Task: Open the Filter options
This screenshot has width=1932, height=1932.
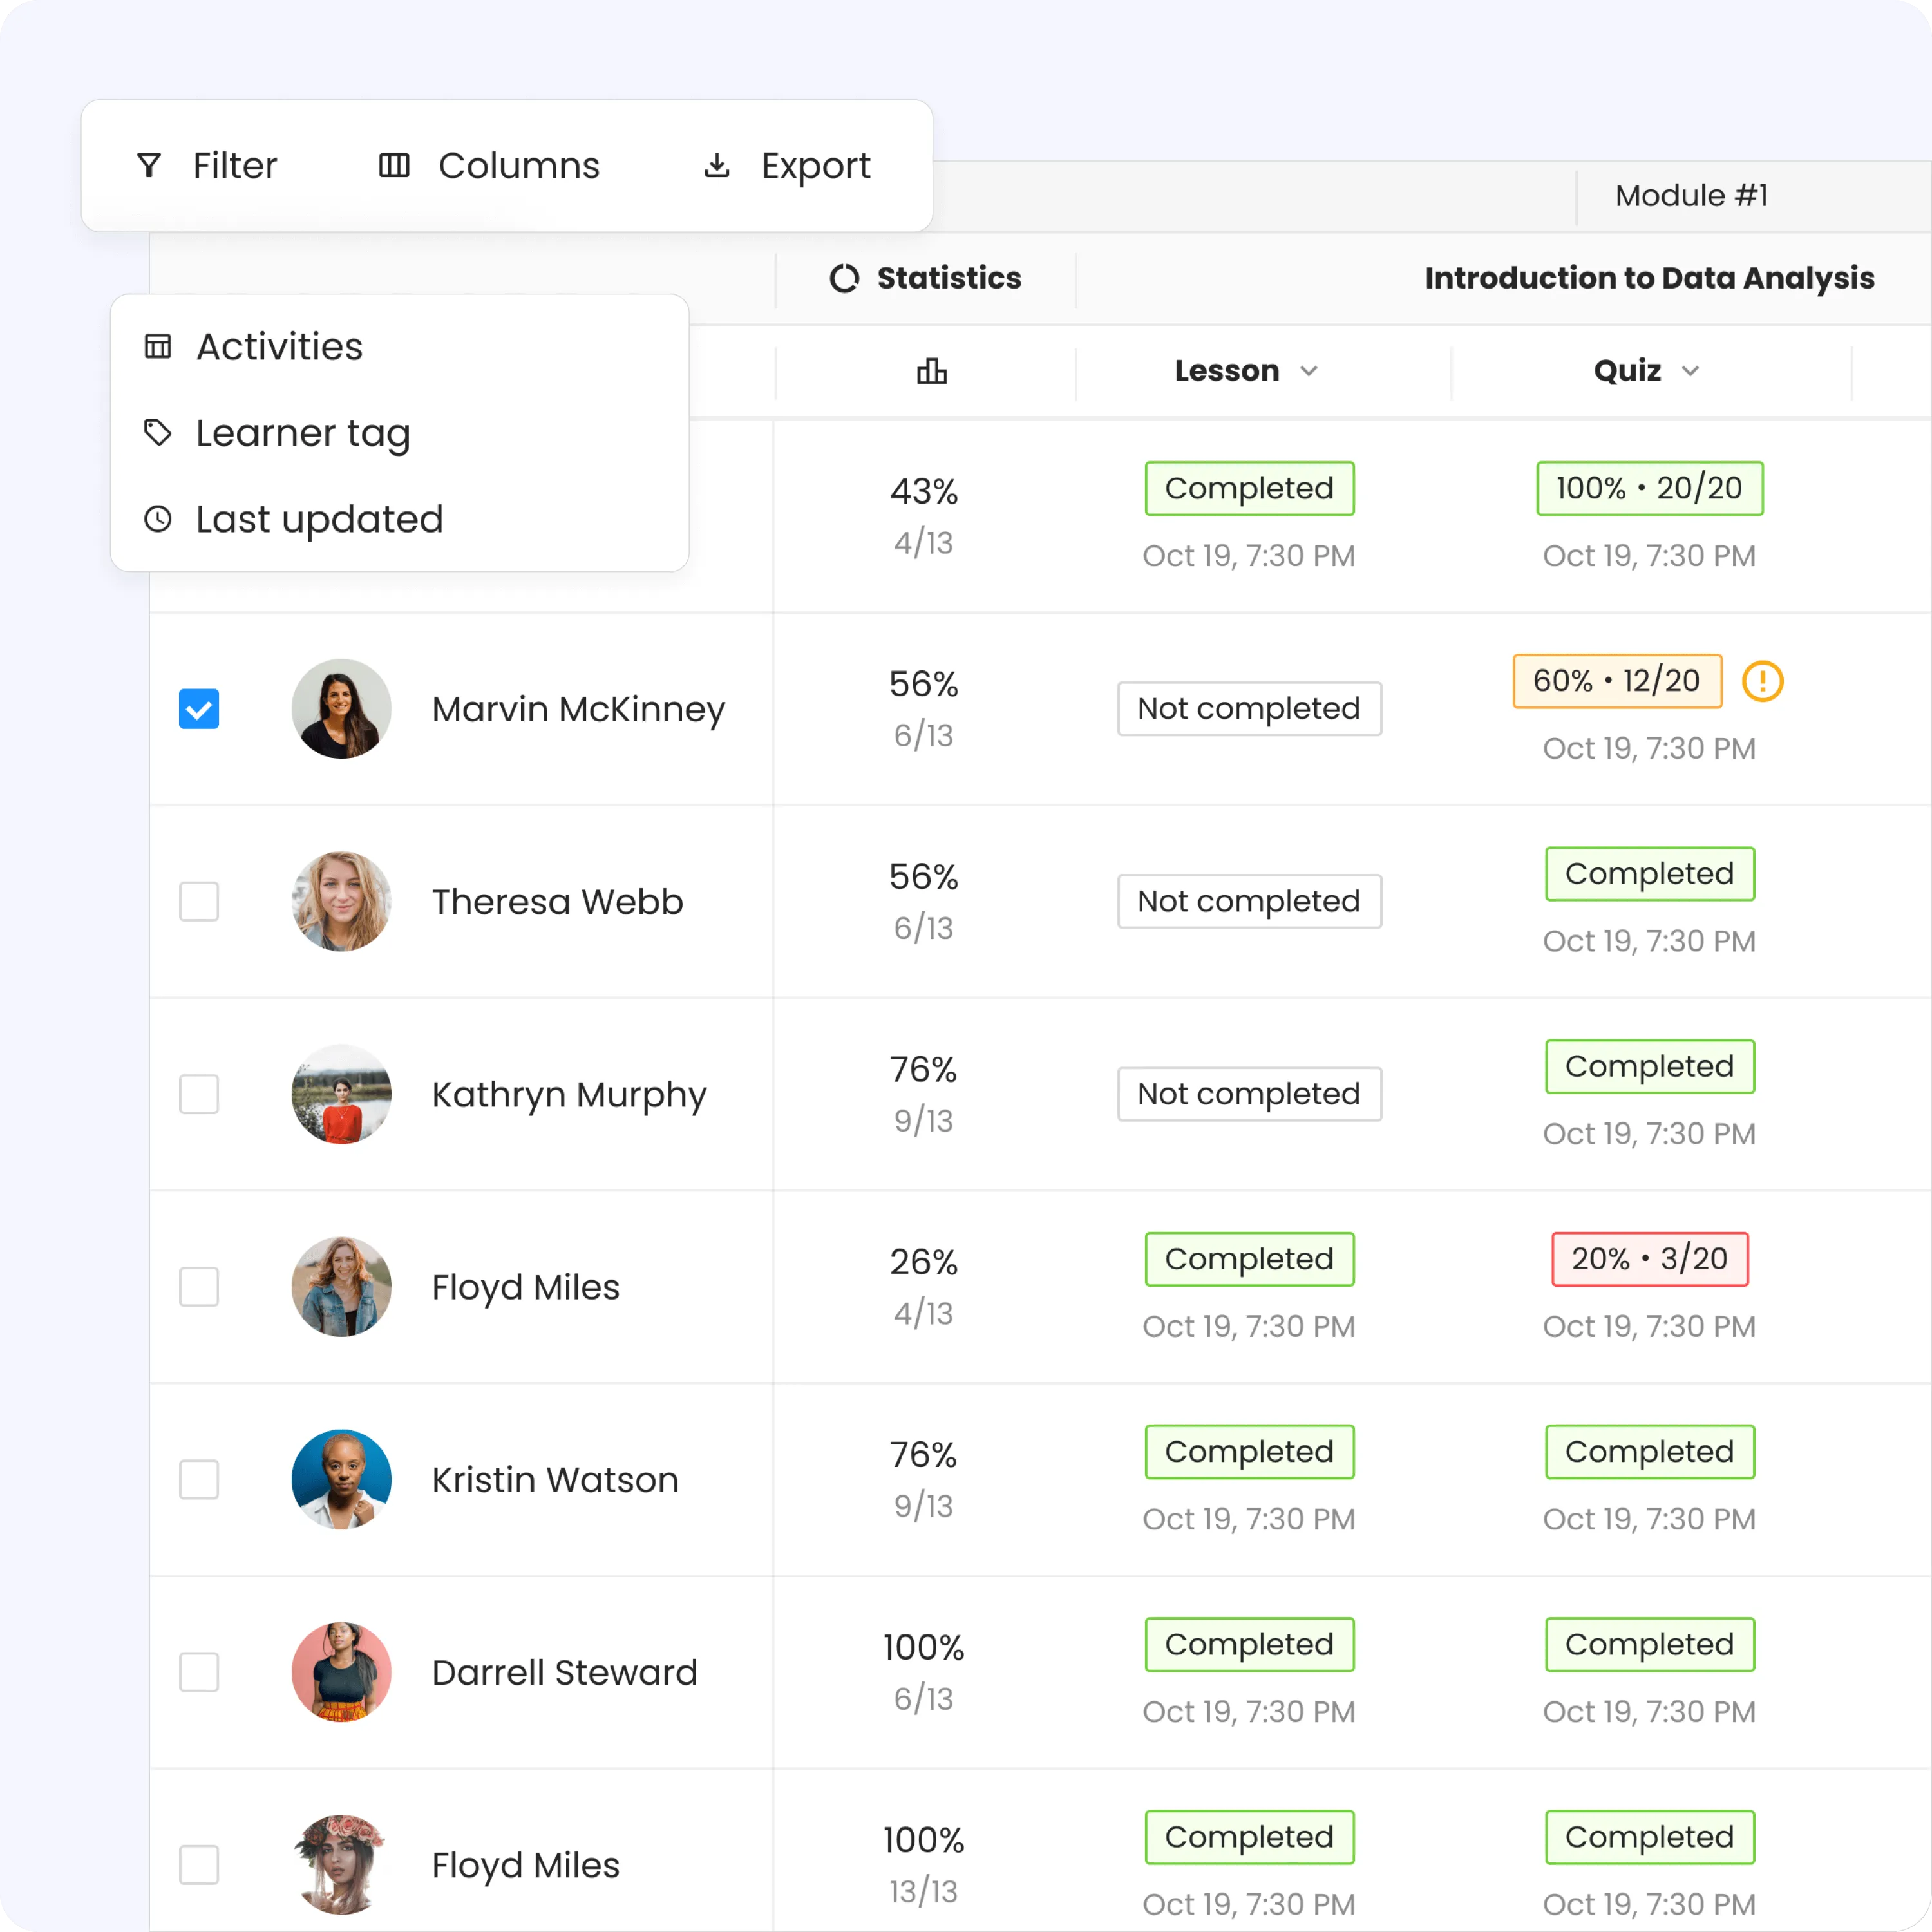Action: point(207,166)
